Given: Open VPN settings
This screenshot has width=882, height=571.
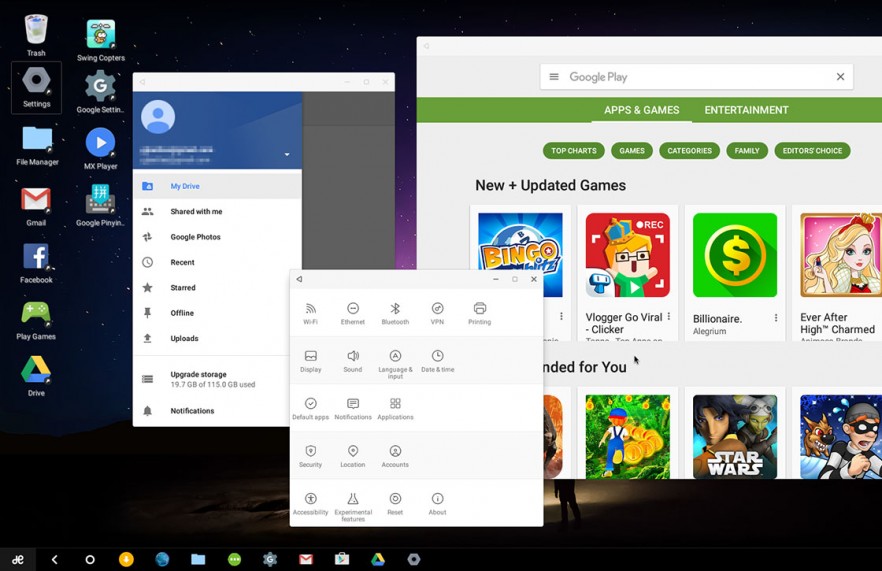Looking at the screenshot, I should point(437,313).
